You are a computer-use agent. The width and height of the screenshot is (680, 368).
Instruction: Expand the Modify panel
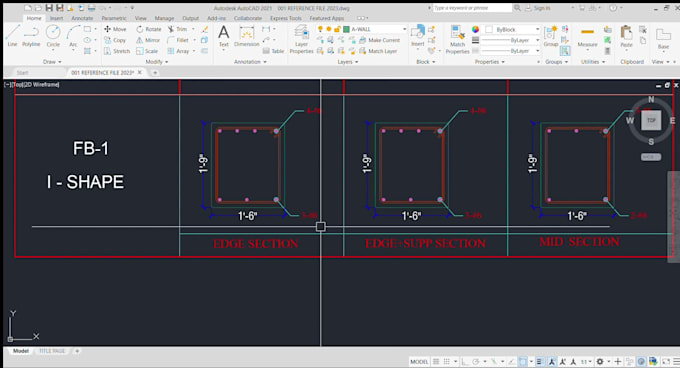(x=157, y=62)
